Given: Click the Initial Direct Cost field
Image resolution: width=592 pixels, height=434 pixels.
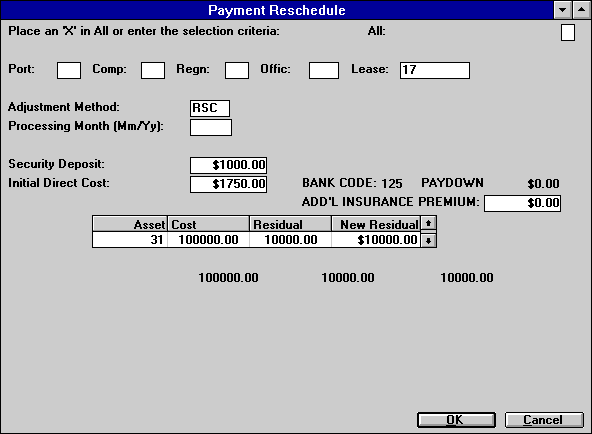Looking at the screenshot, I should point(228,184).
